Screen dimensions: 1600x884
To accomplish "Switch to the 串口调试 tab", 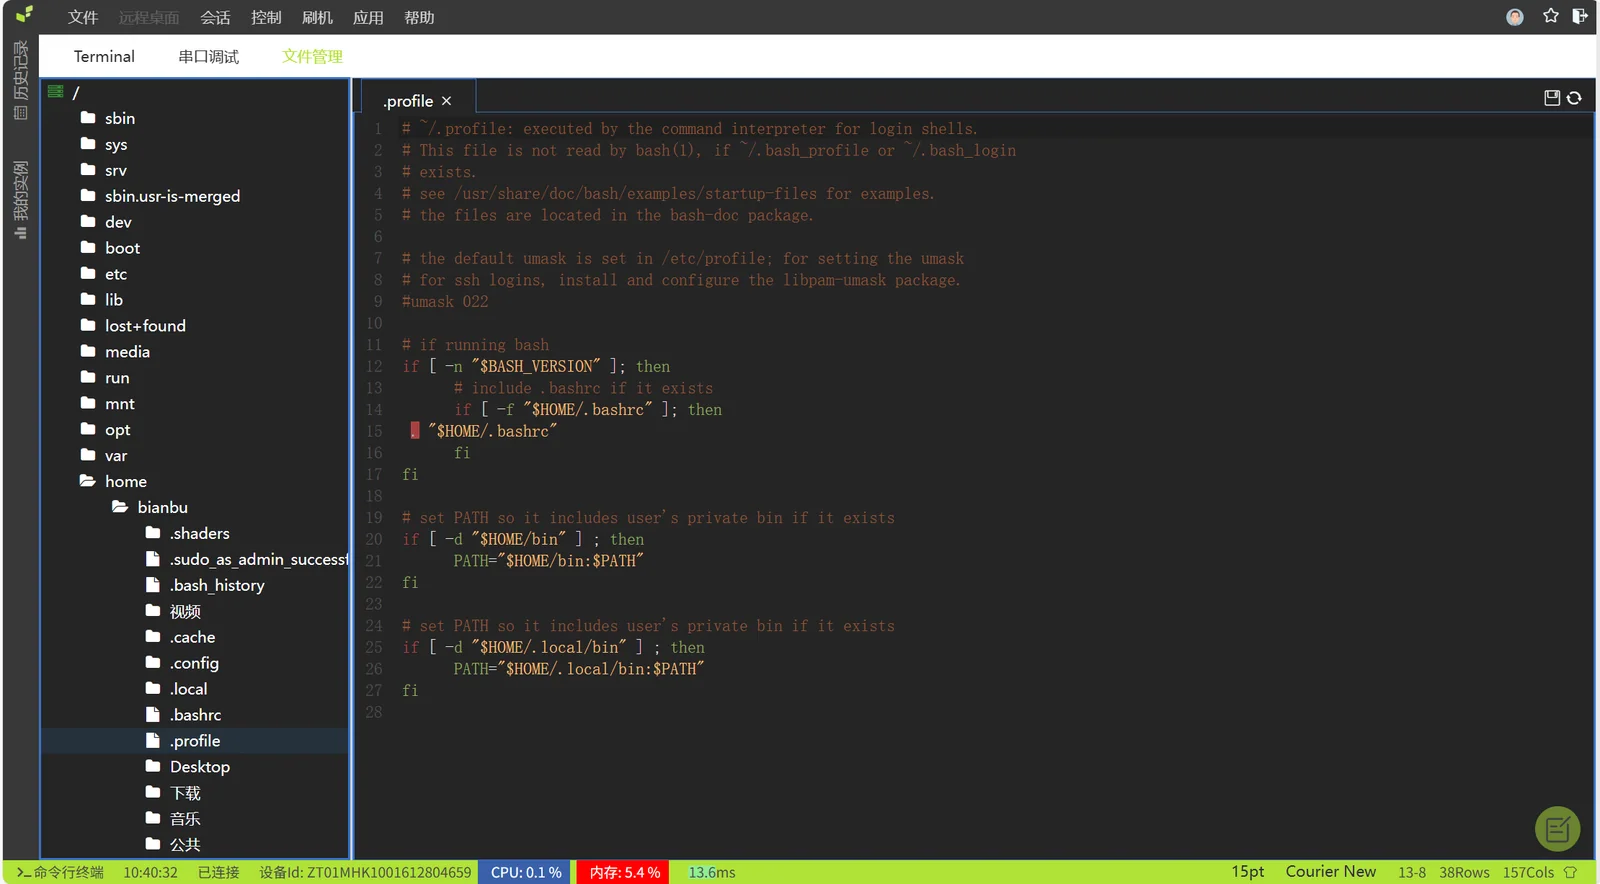I will click(x=208, y=57).
